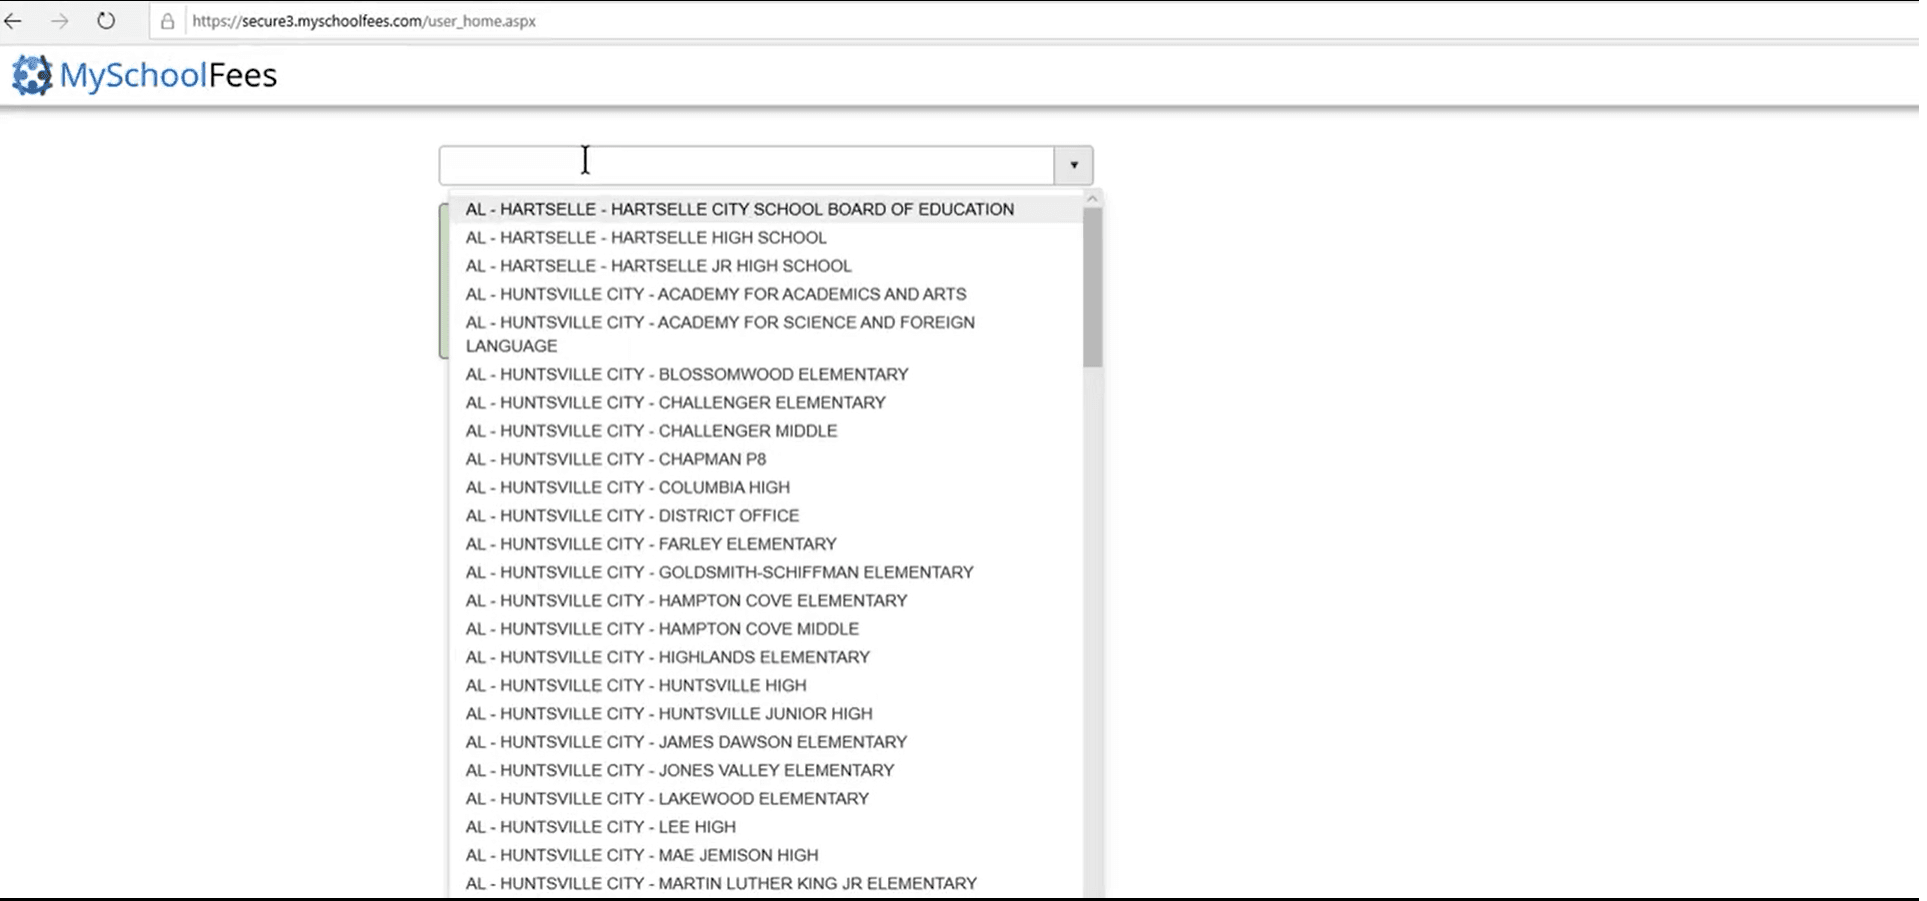1927x901 pixels.
Task: View site security via the padlock icon
Action: [x=168, y=21]
